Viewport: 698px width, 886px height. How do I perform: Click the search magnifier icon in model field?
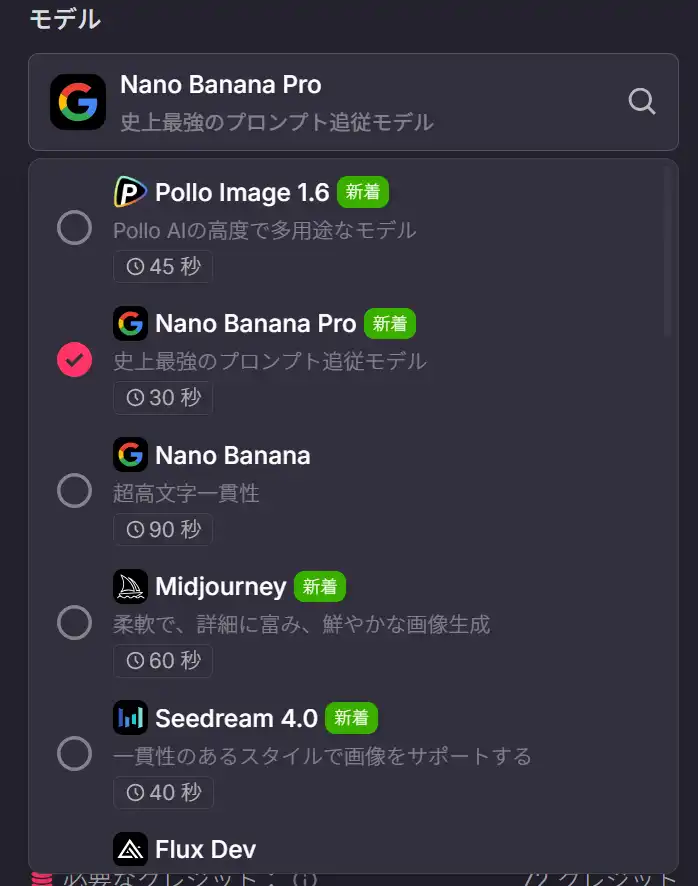641,102
